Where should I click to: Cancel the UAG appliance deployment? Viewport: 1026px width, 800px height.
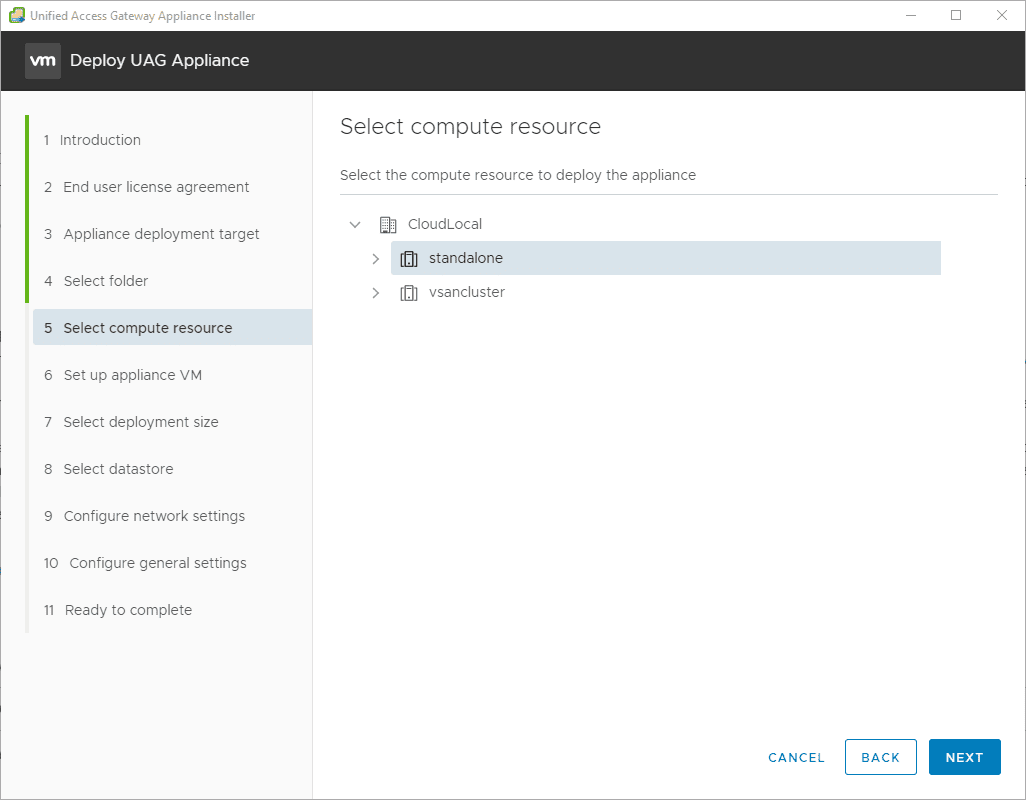pyautogui.click(x=796, y=757)
